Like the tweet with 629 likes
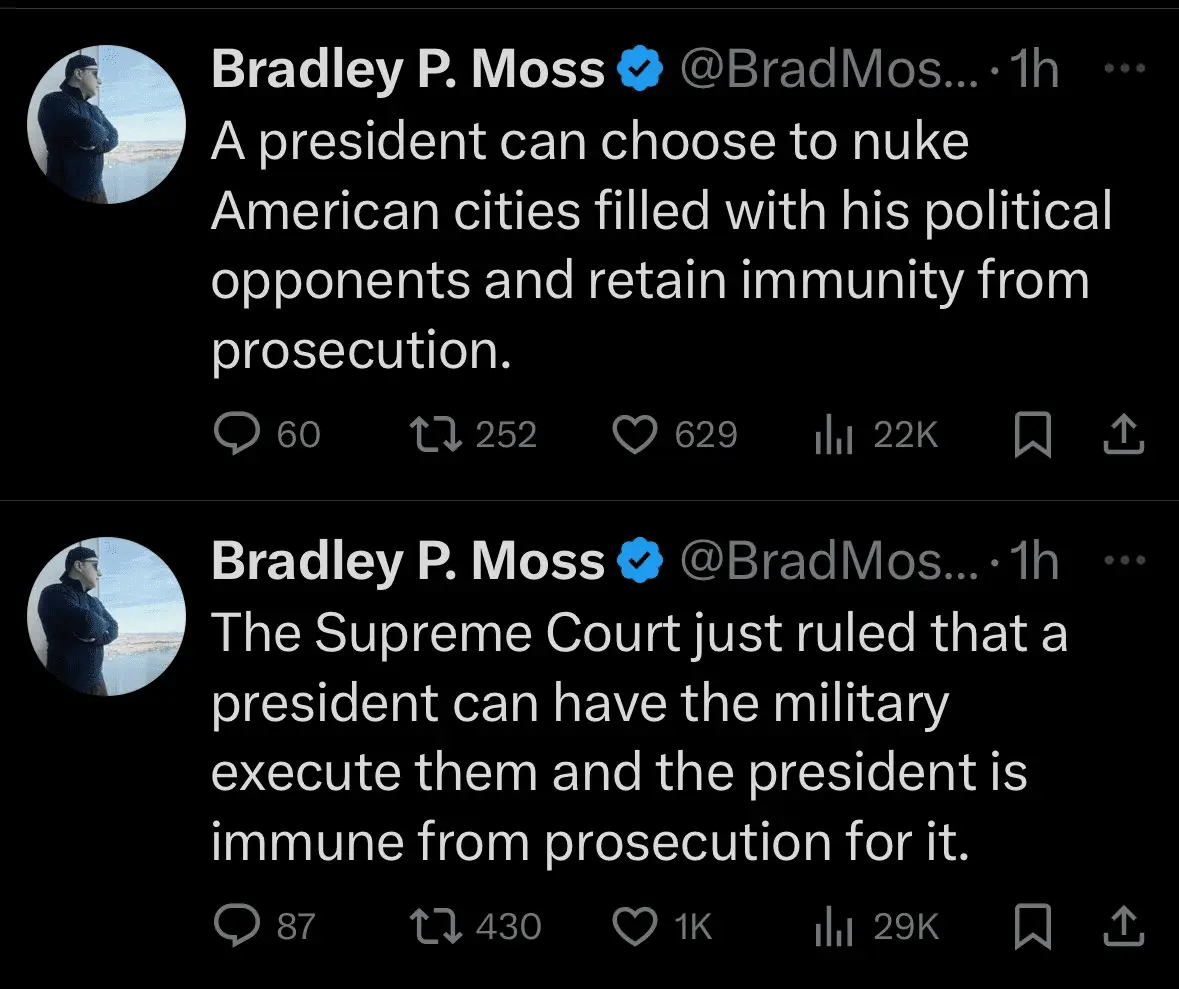The width and height of the screenshot is (1179, 989). coord(633,435)
